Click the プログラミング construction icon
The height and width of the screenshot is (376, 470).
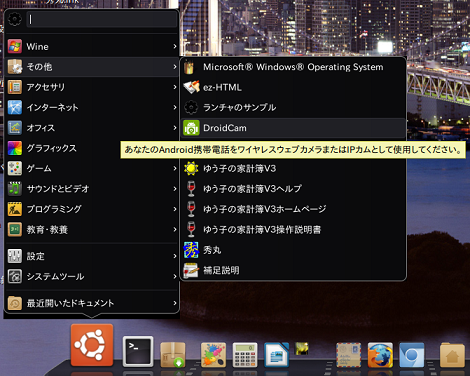tap(15, 209)
